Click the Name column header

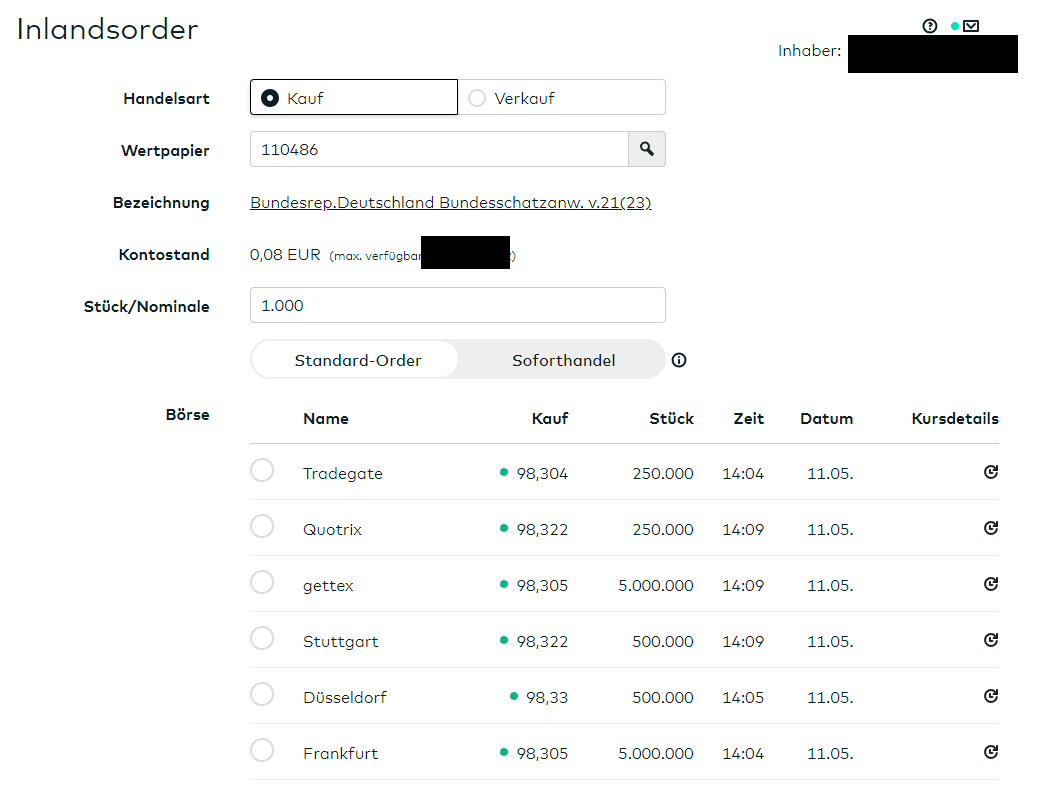click(326, 419)
